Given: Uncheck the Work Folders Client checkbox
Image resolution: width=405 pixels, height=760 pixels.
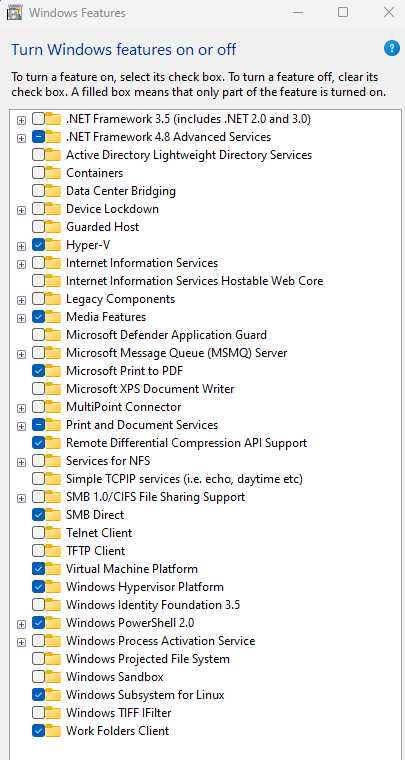Looking at the screenshot, I should pos(38,730).
